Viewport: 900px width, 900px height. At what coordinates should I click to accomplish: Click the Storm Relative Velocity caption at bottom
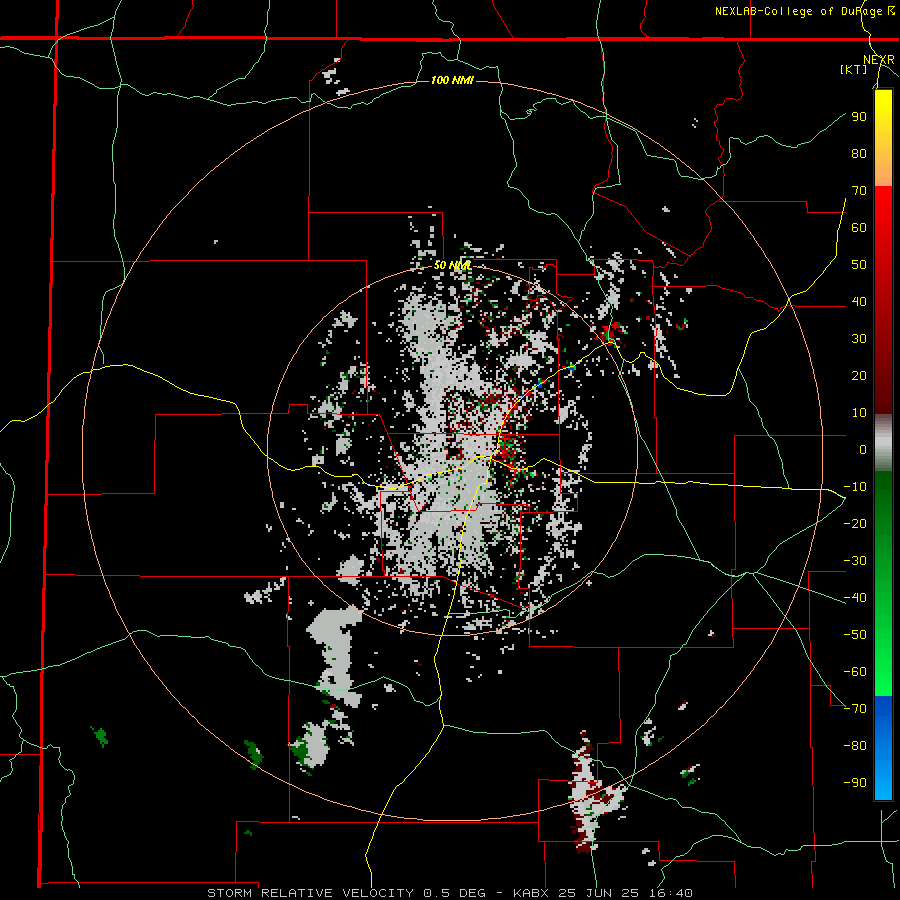click(450, 893)
